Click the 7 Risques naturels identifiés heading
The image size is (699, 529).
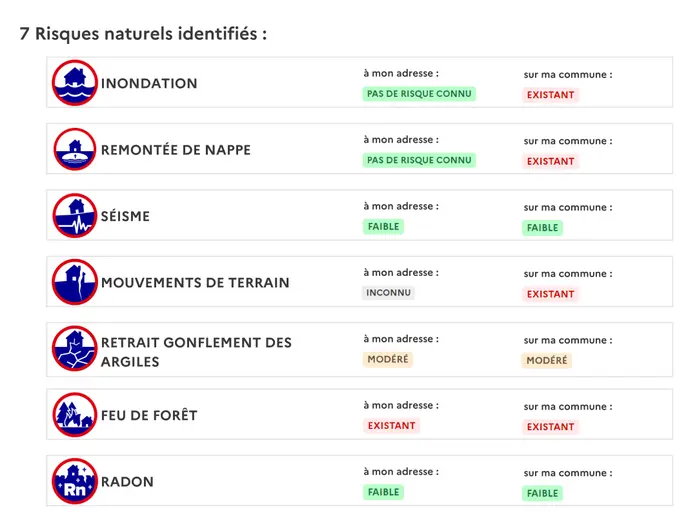(143, 34)
